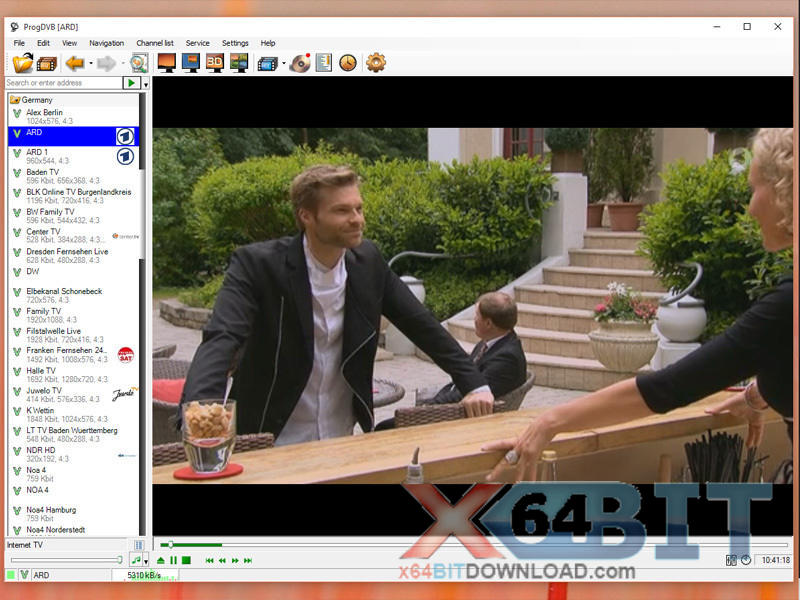Viewport: 800px width, 600px height.
Task: Click the gray forward arrow icon
Action: coord(106,63)
